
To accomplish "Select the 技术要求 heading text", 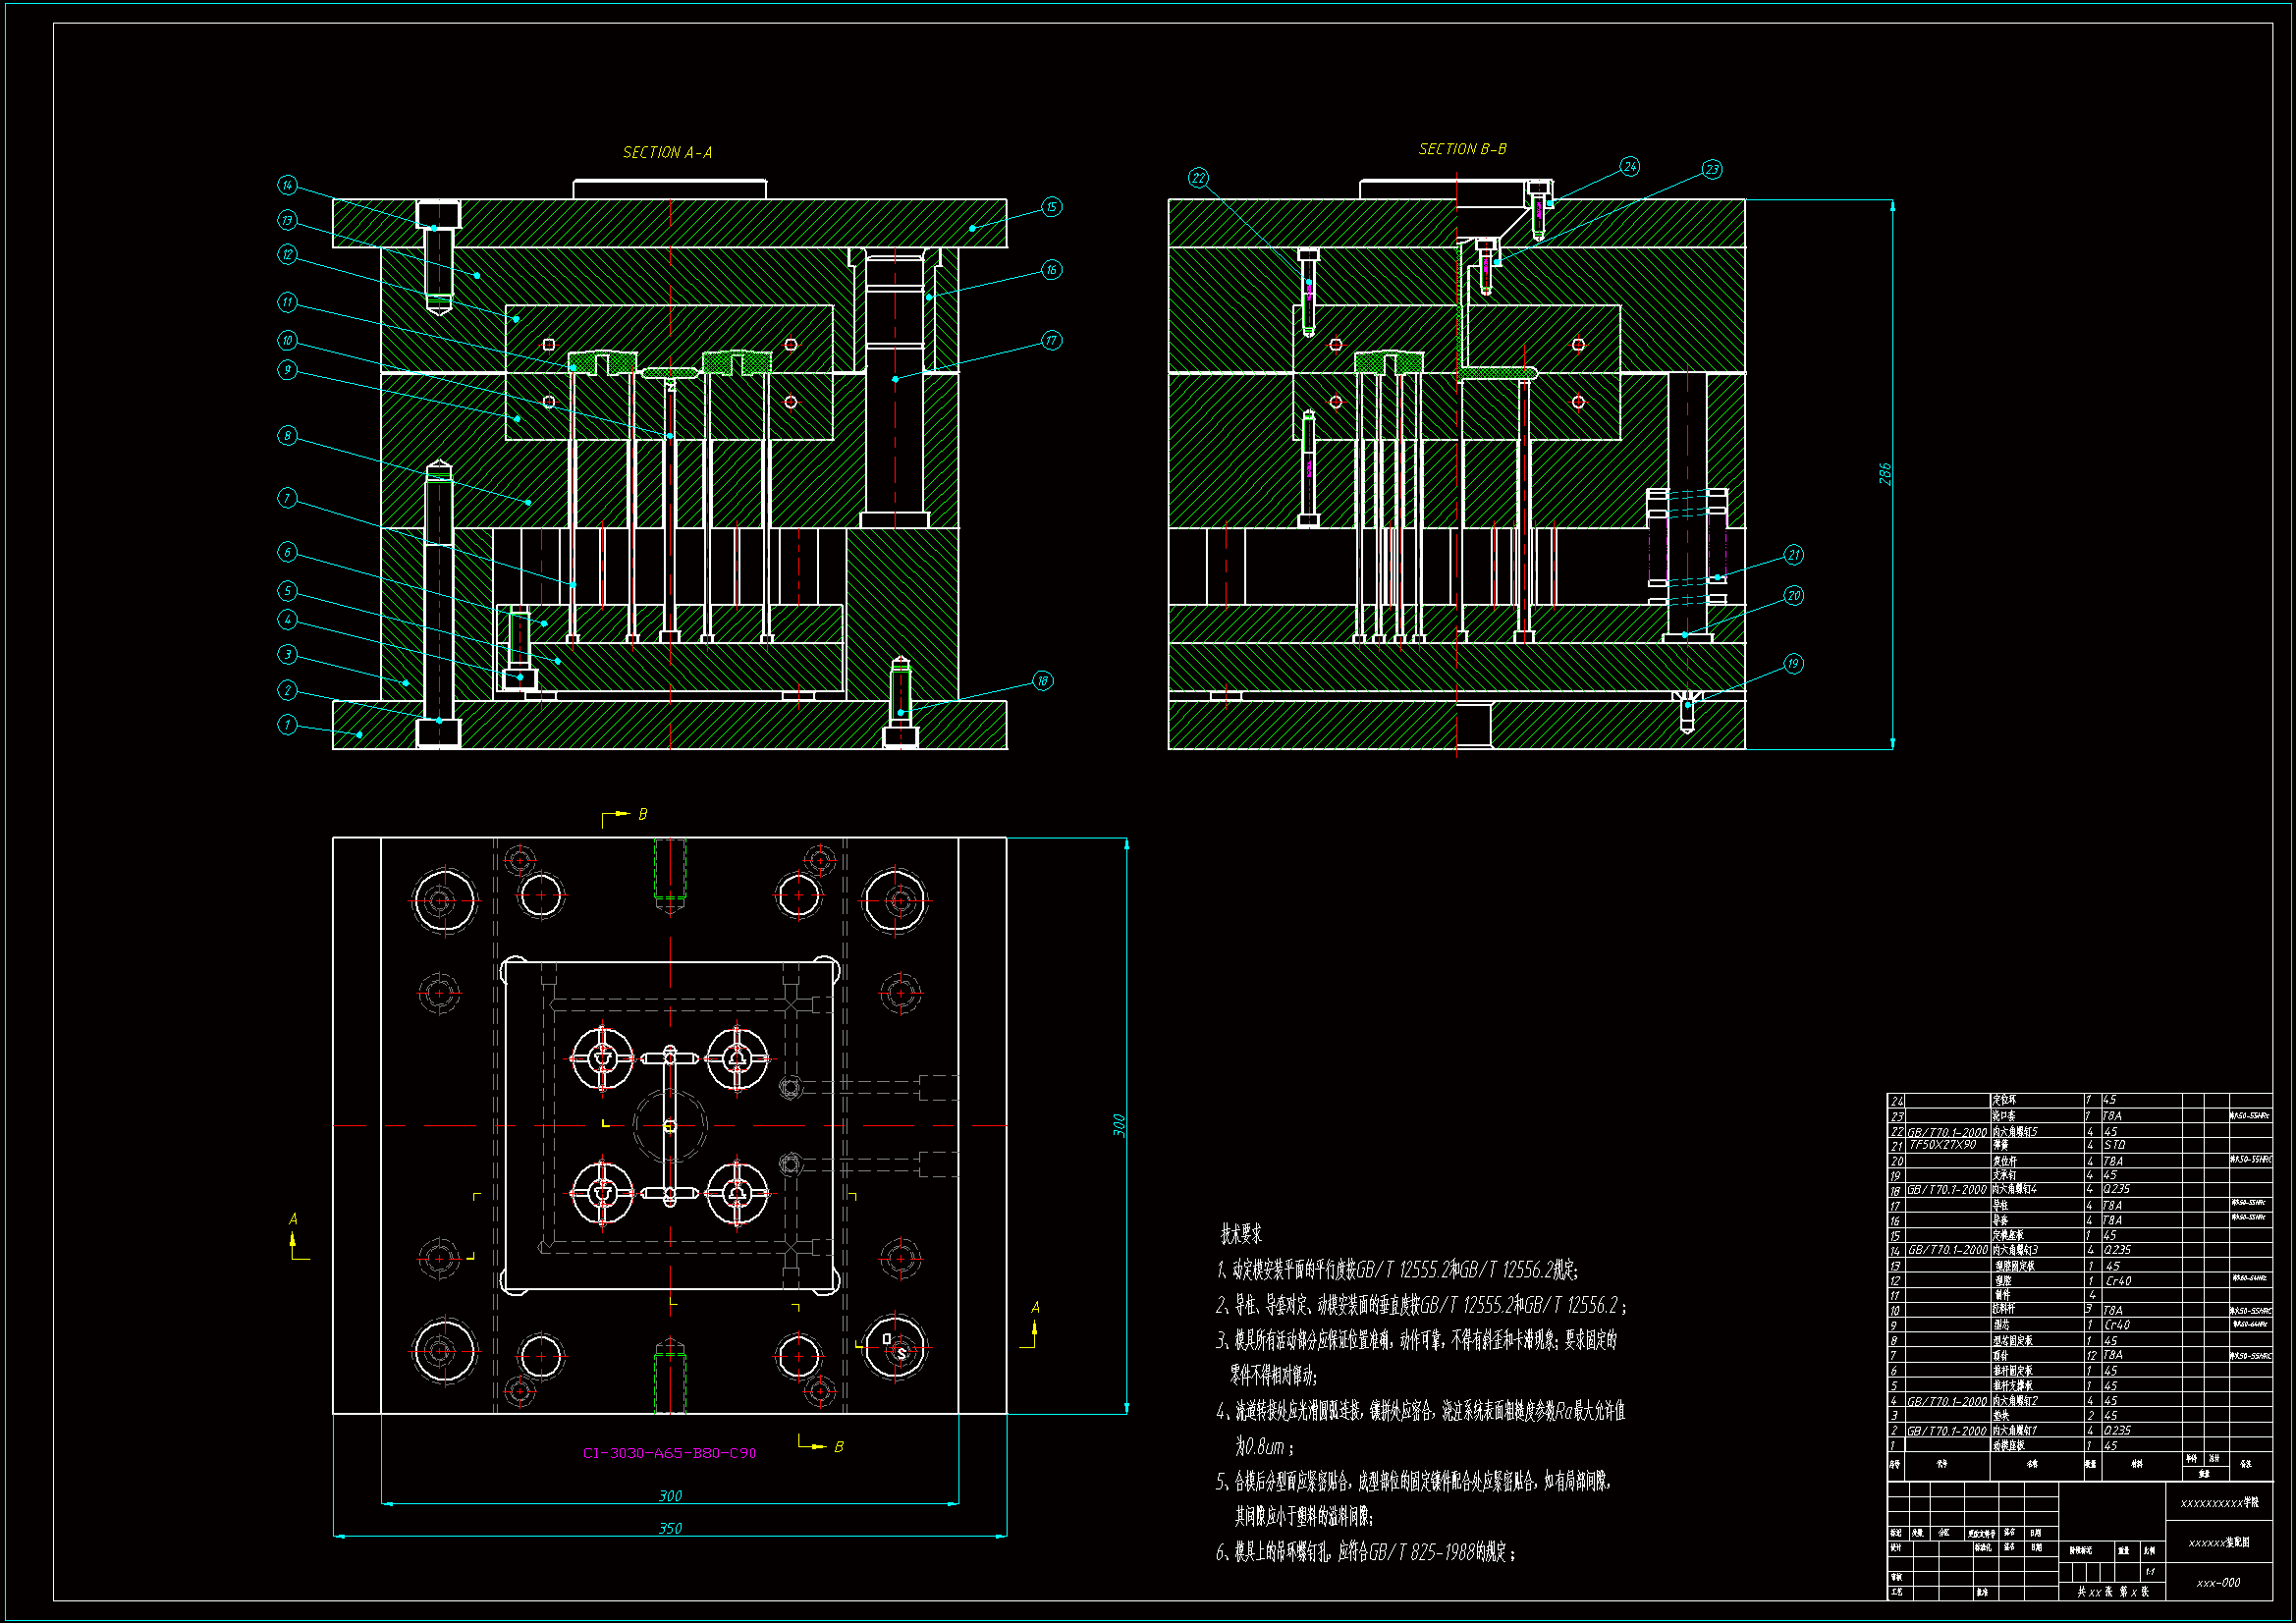I will tap(1241, 1234).
